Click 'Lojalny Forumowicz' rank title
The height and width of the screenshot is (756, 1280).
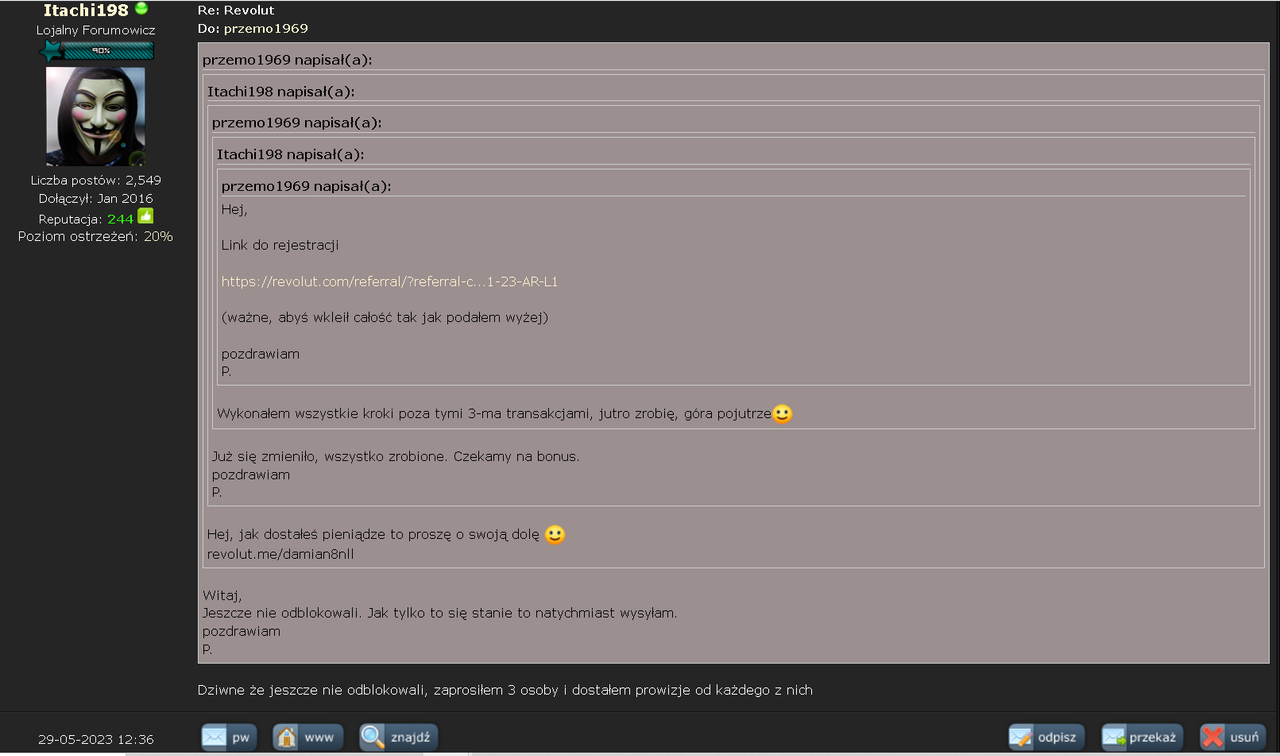click(x=96, y=30)
